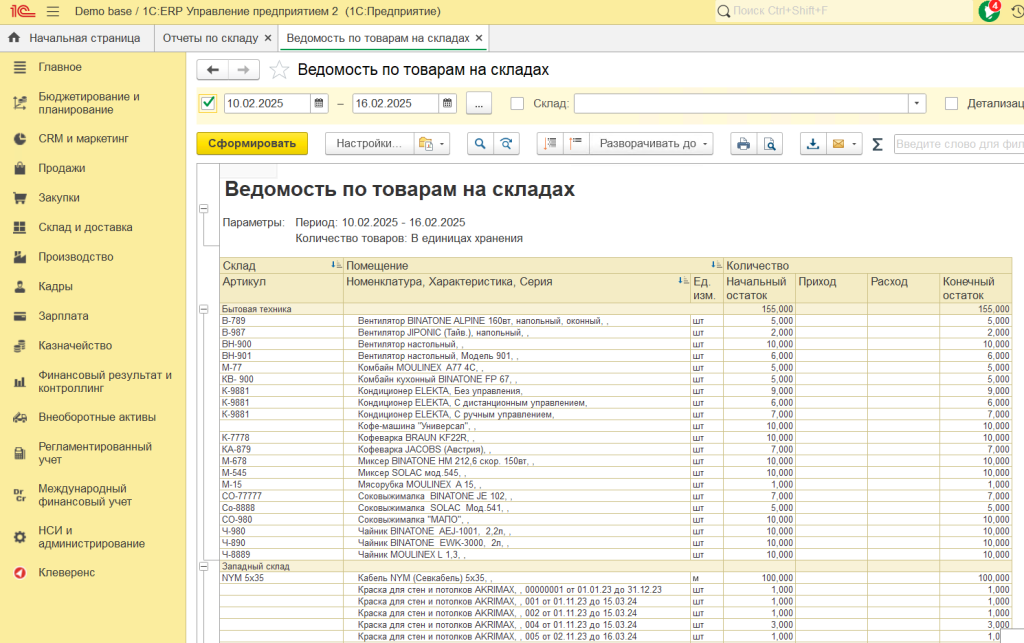Open print preview icon
The image size is (1024, 643).
770,144
